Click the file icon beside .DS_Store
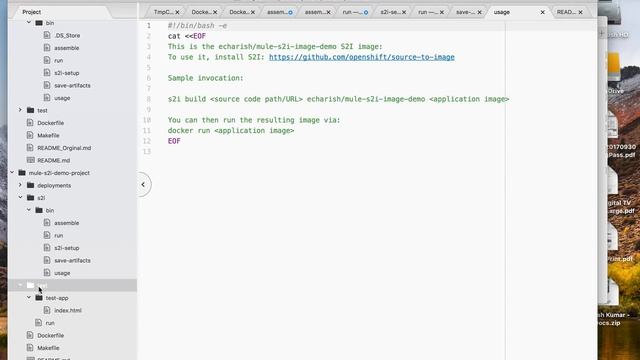Screen dimensions: 640x360 tap(47, 35)
